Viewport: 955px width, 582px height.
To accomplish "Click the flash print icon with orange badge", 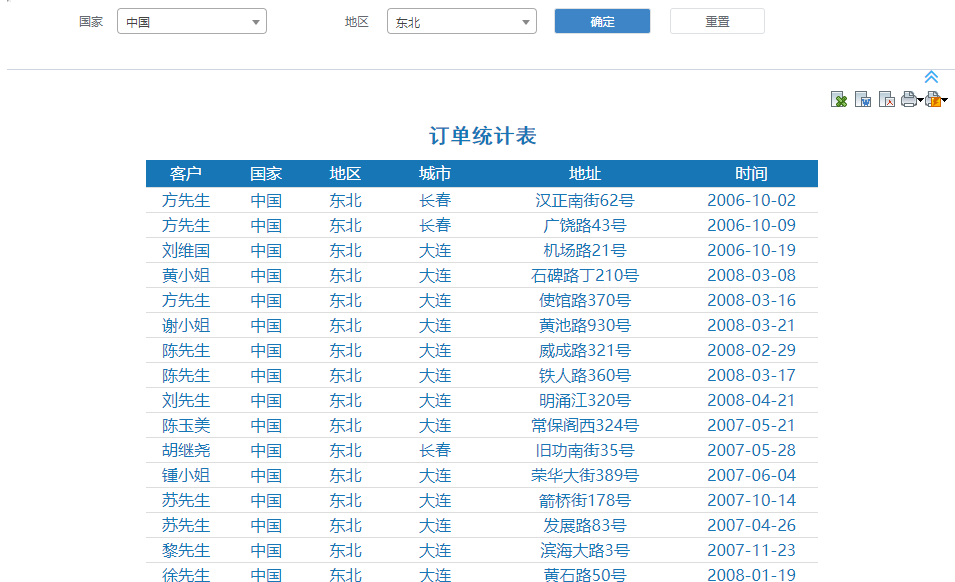I will tap(933, 99).
